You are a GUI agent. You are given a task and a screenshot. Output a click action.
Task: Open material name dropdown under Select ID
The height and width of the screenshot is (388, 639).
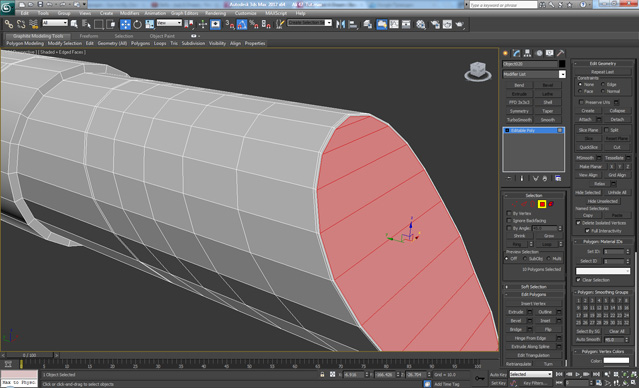point(603,271)
